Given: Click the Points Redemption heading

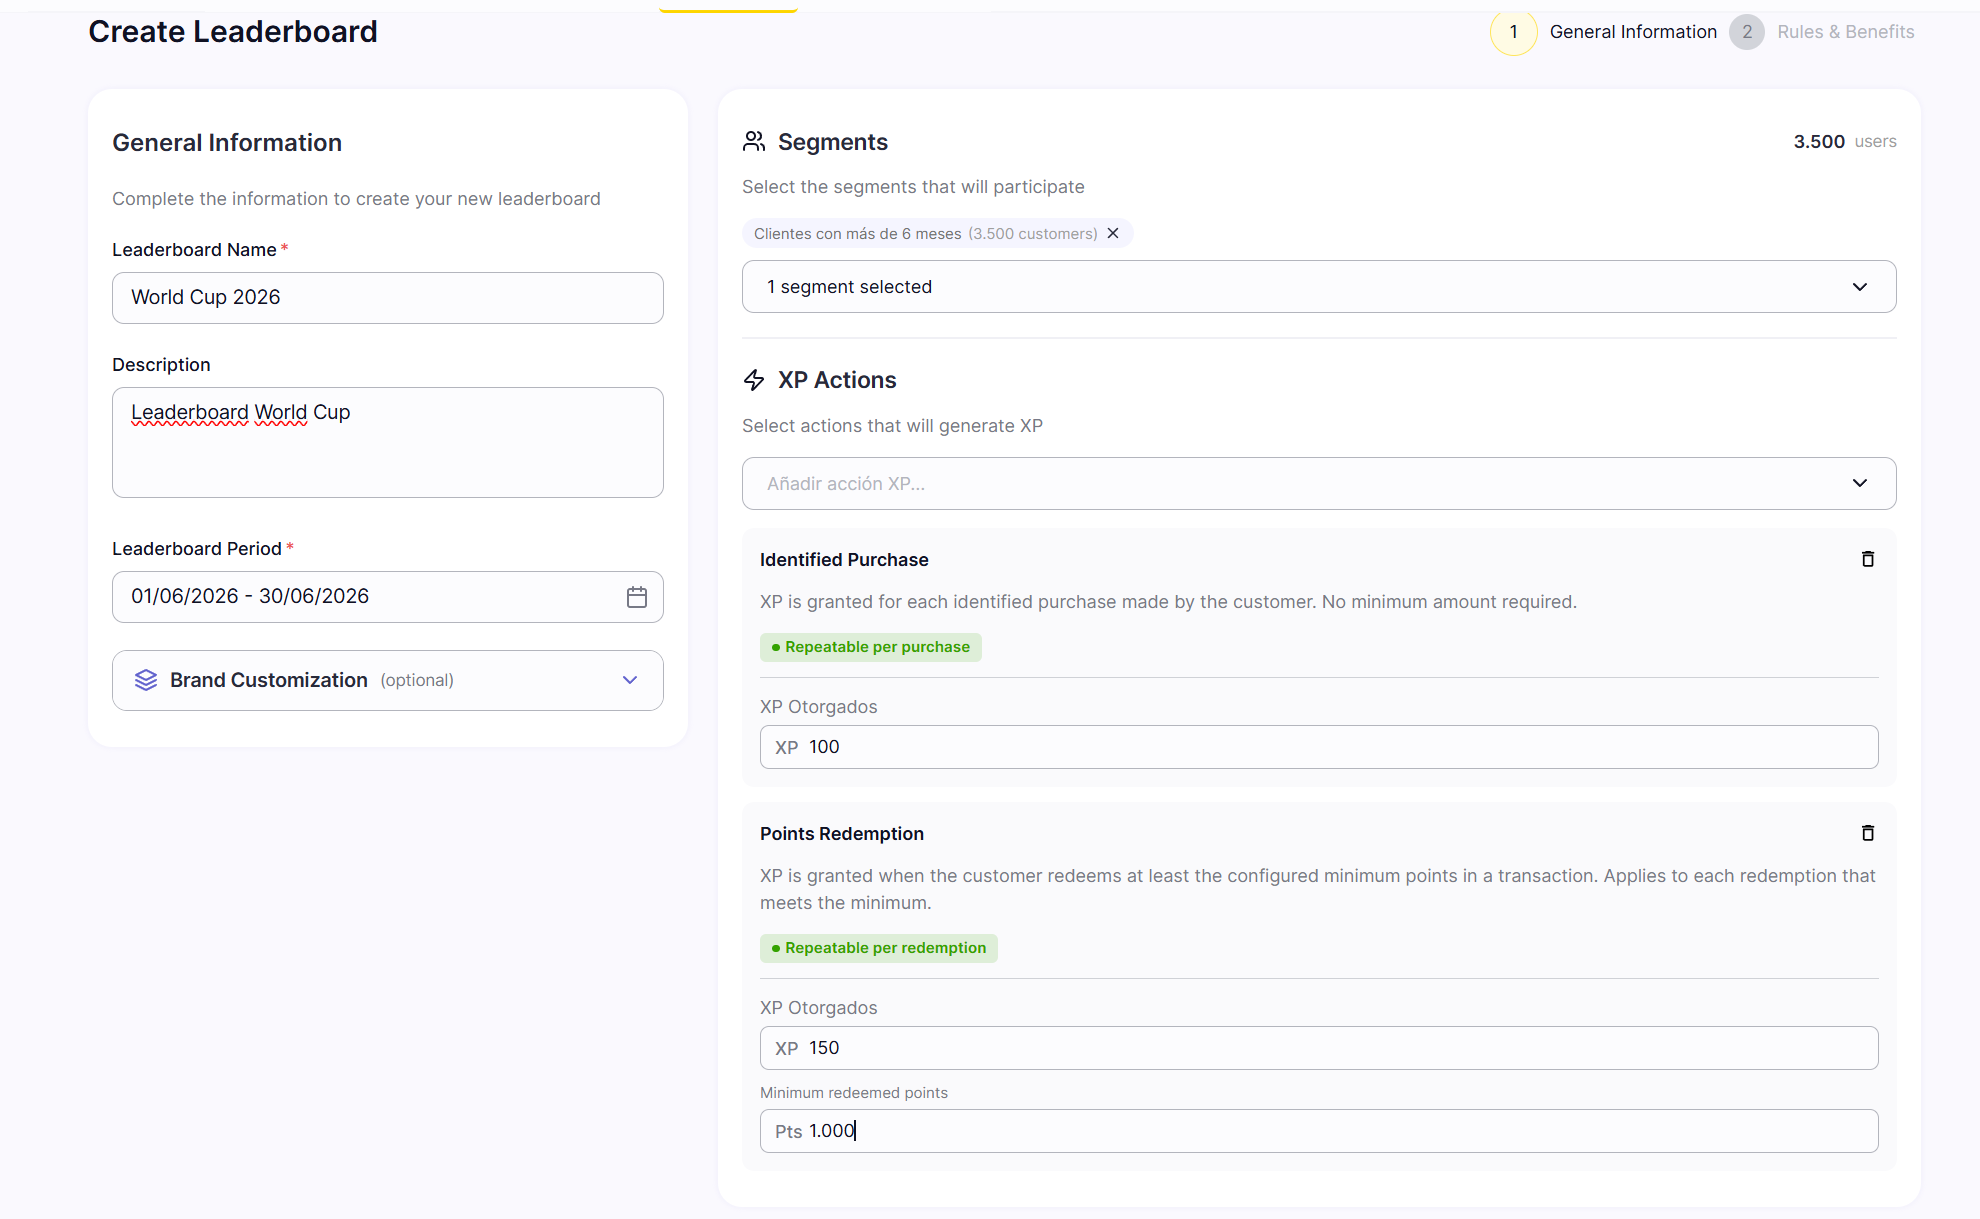Looking at the screenshot, I should (842, 834).
